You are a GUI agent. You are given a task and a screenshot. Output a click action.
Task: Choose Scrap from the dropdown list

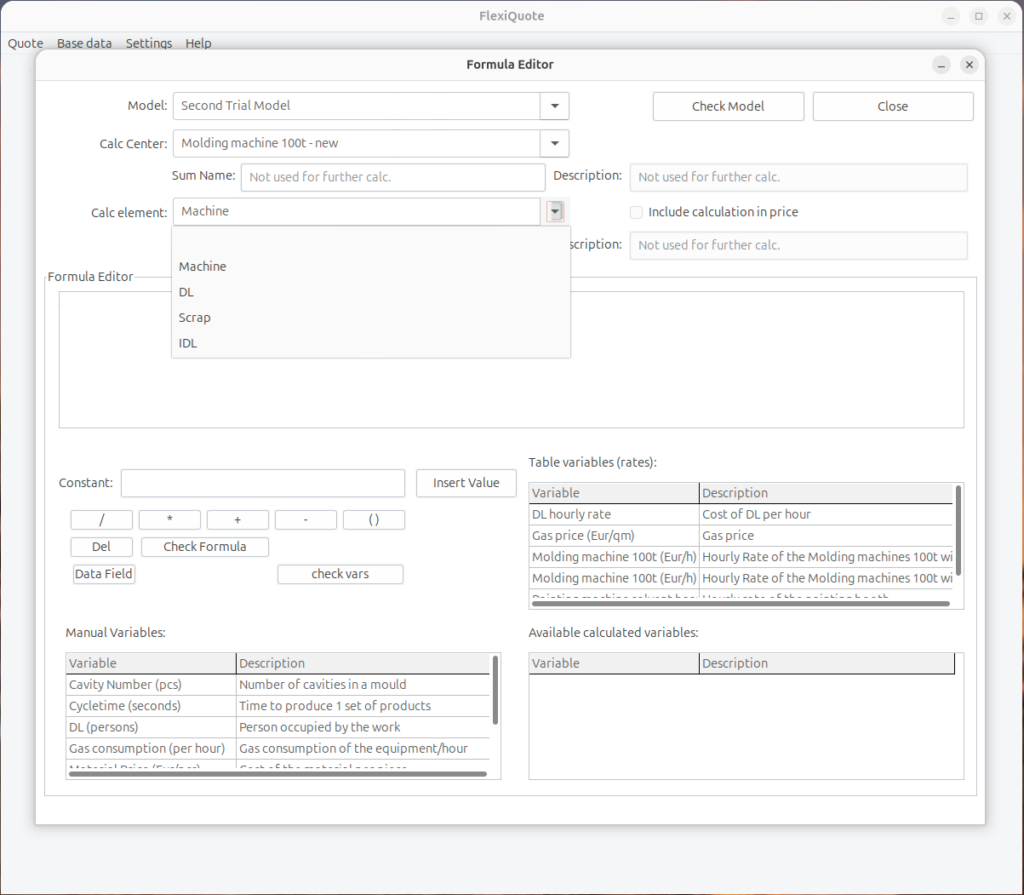(x=195, y=318)
